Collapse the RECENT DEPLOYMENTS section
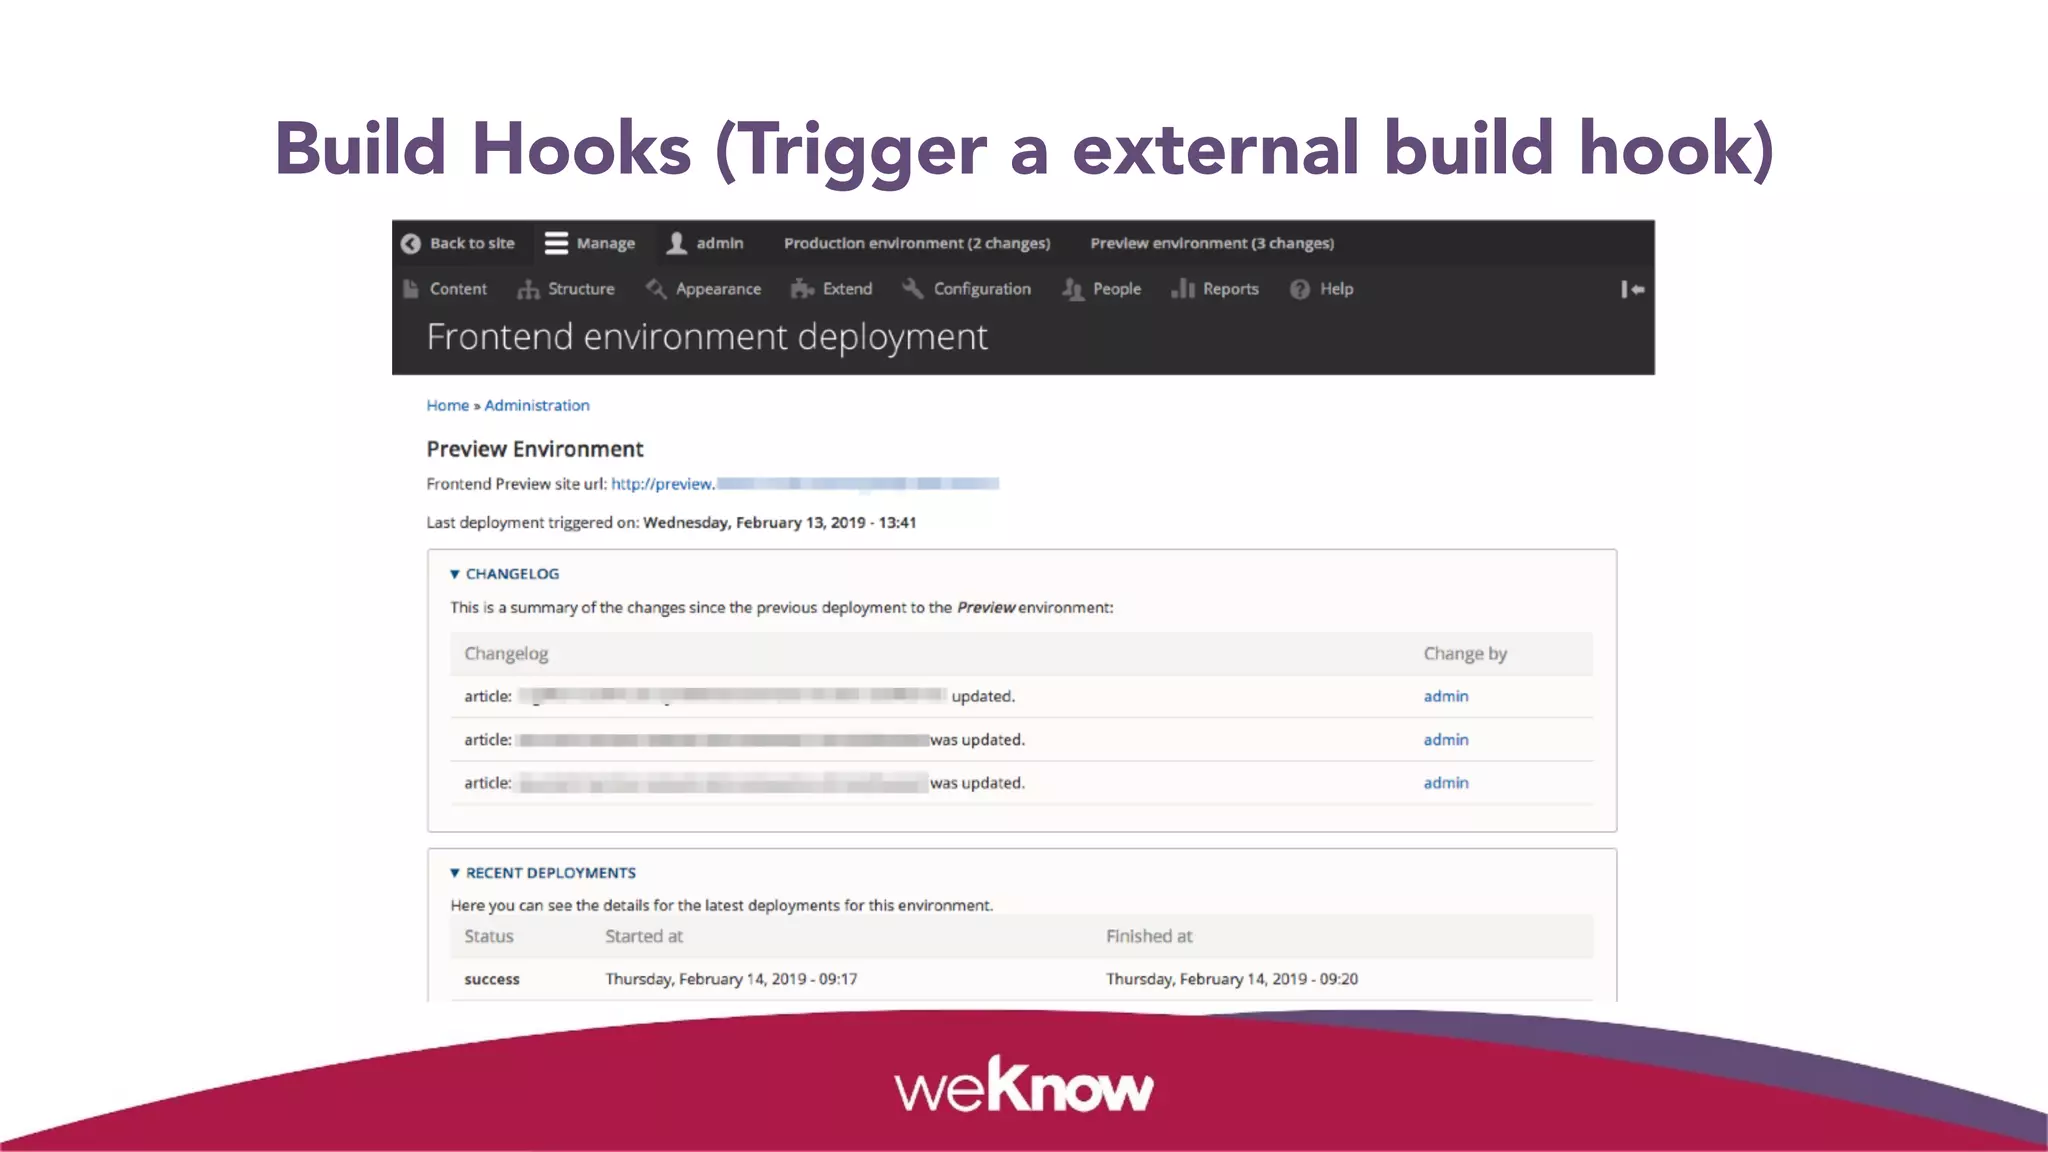The image size is (2048, 1152). [x=542, y=873]
